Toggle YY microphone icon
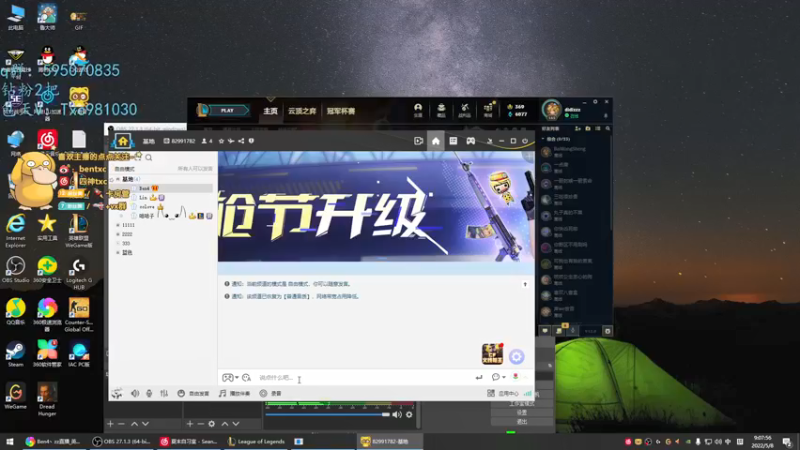 (149, 393)
